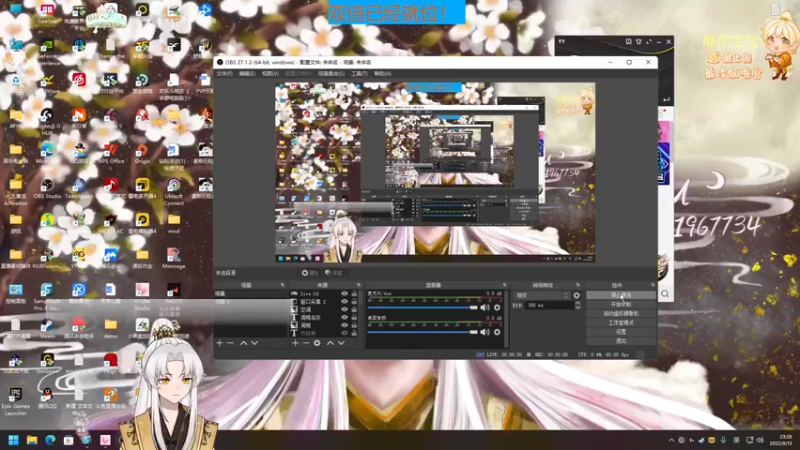Show the hidden 节目单 source
Image resolution: width=800 pixels, height=450 pixels.
click(x=344, y=333)
